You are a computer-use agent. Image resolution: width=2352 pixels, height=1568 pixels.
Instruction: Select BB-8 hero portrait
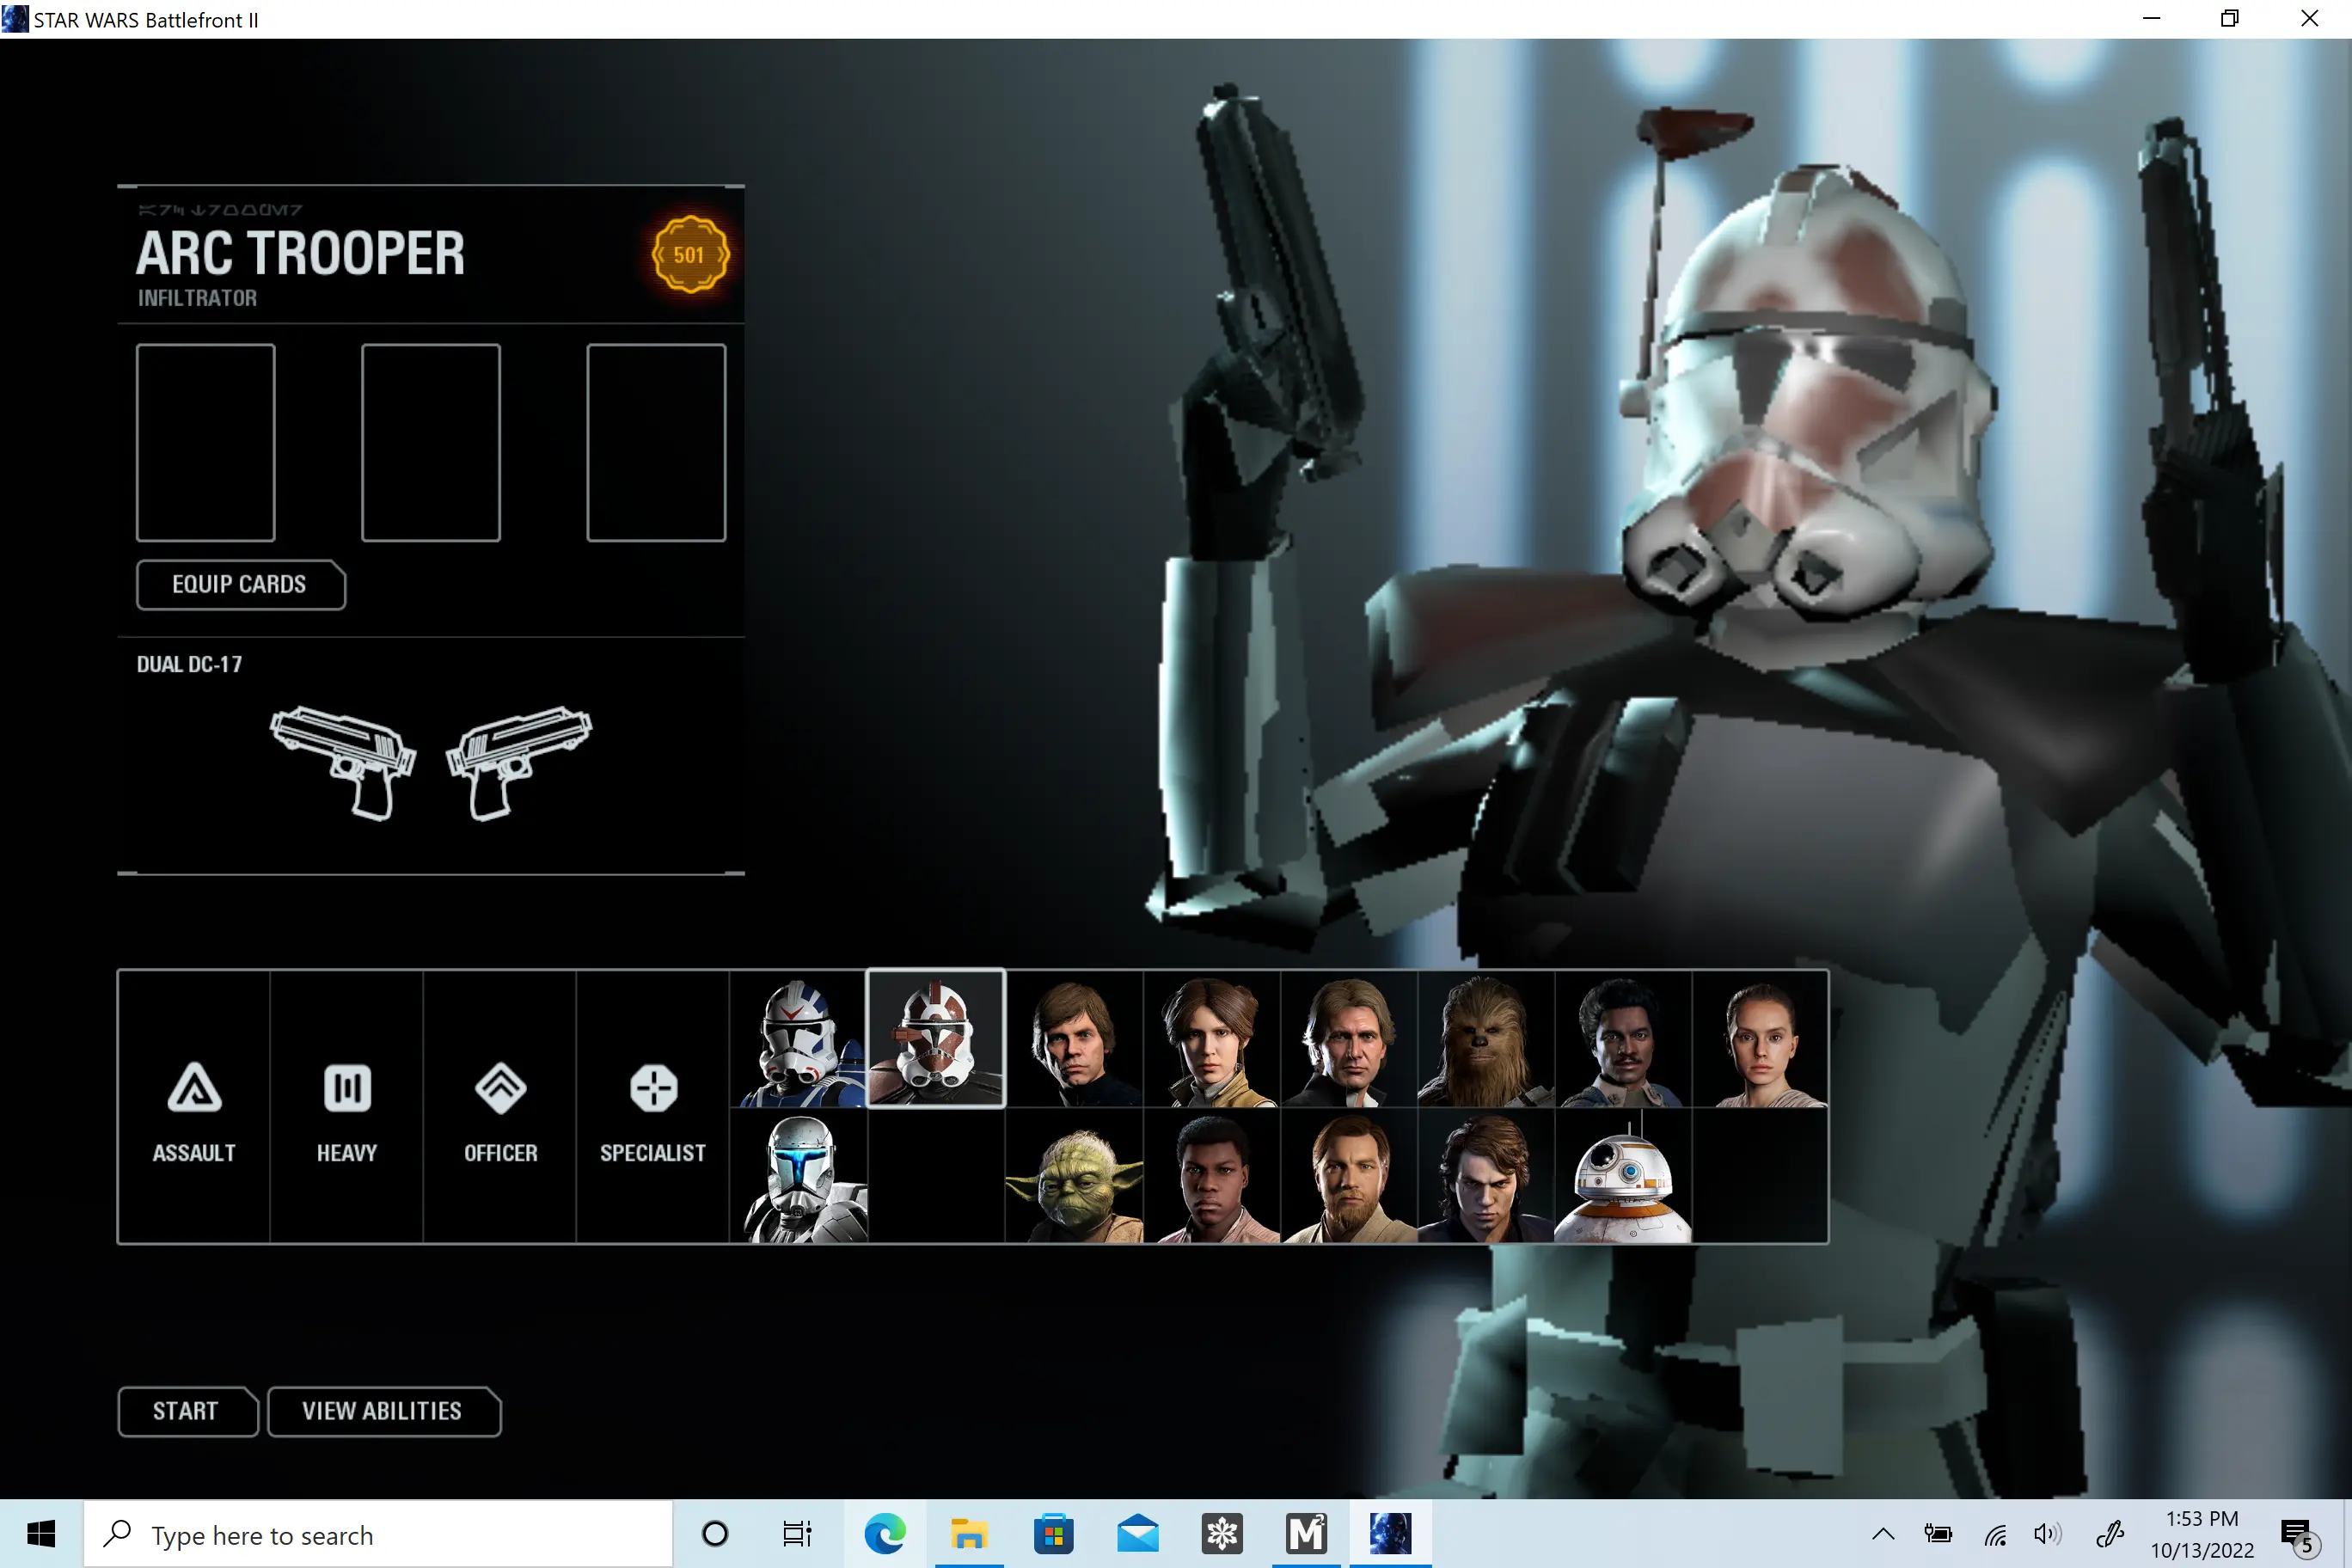(1623, 1176)
